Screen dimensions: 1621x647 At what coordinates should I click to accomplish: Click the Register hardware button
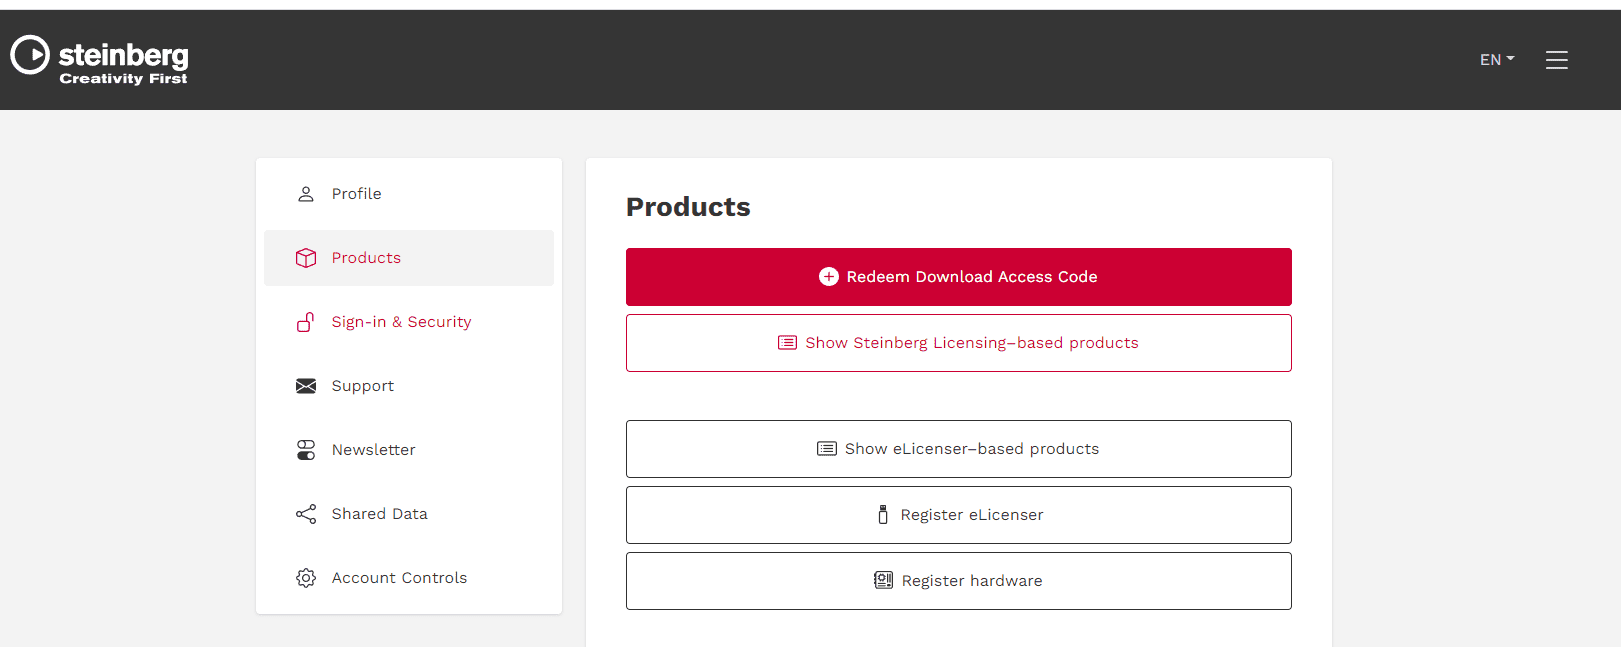[959, 581]
